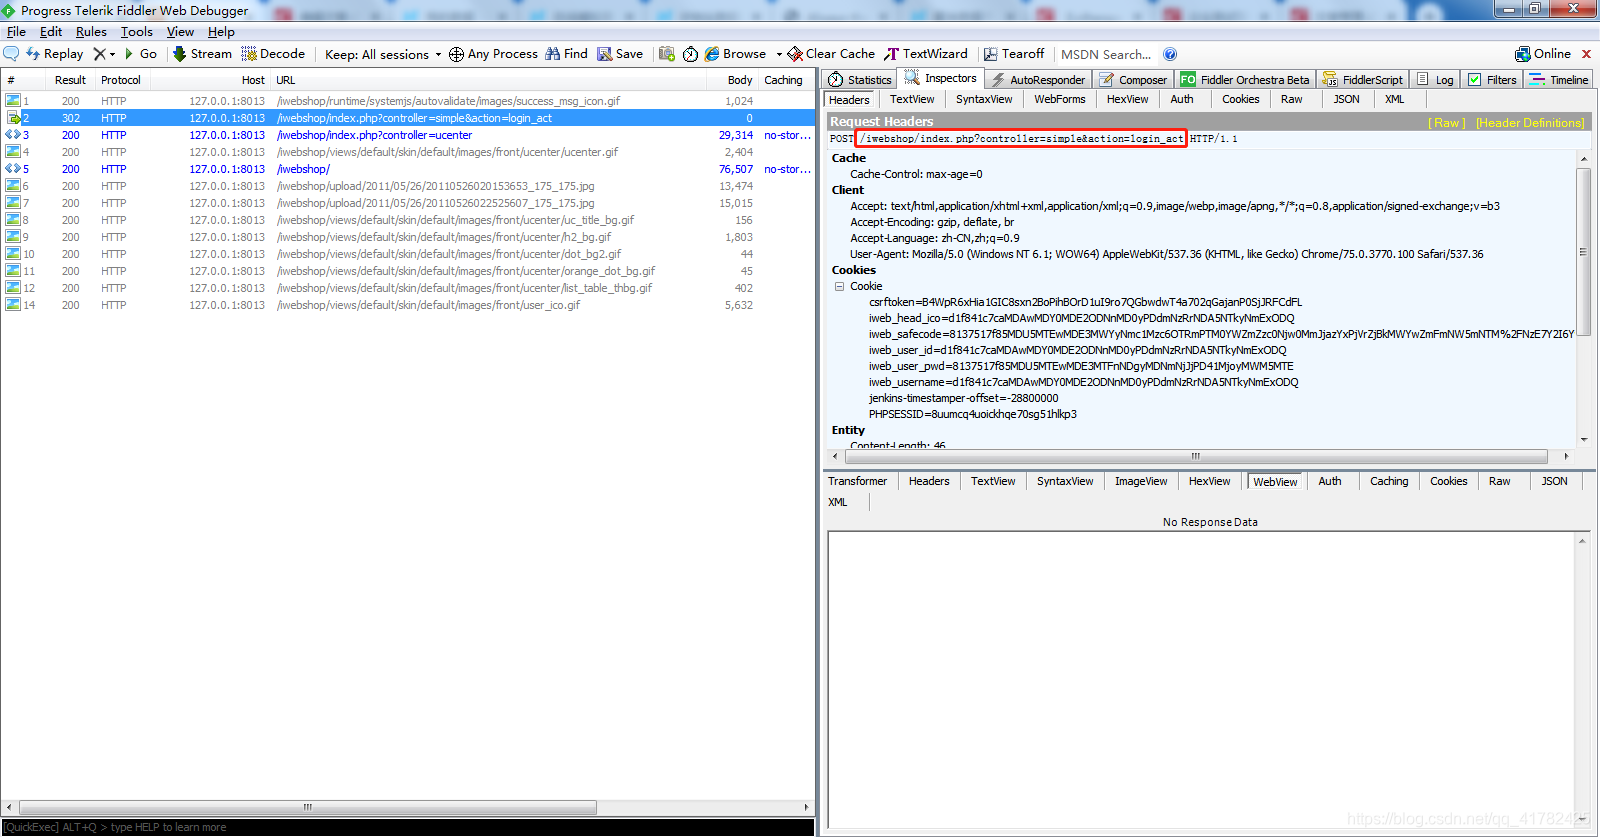Open the TextWizard tool
Viewport: 1600px width, 837px height.
click(x=926, y=54)
